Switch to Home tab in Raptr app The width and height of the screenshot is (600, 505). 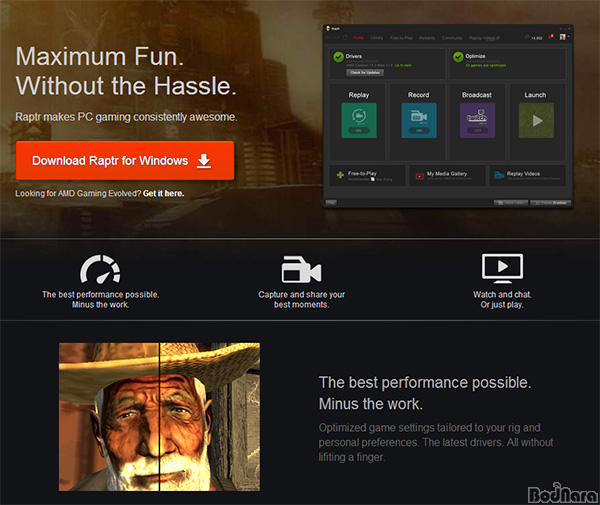click(x=359, y=38)
